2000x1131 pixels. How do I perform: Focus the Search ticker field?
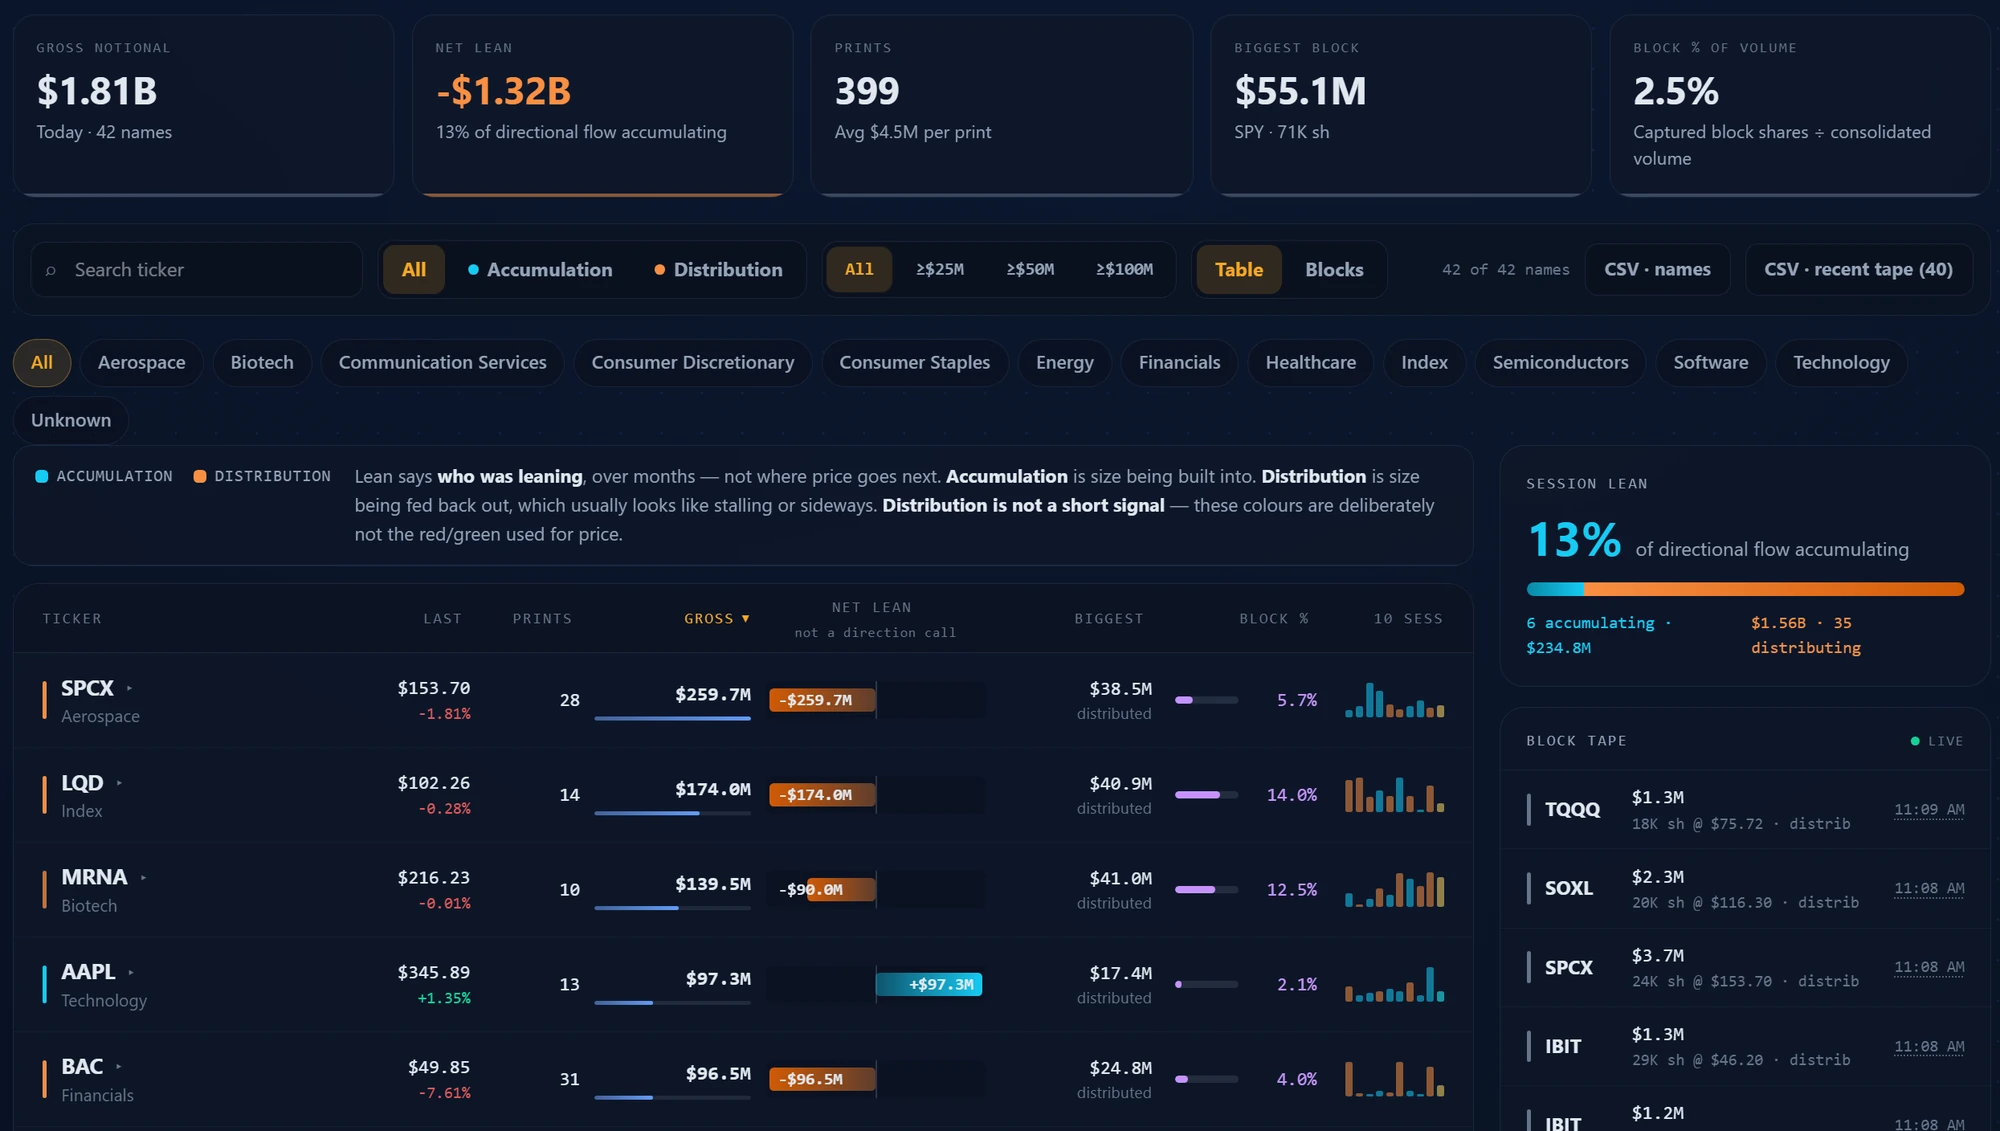click(196, 270)
